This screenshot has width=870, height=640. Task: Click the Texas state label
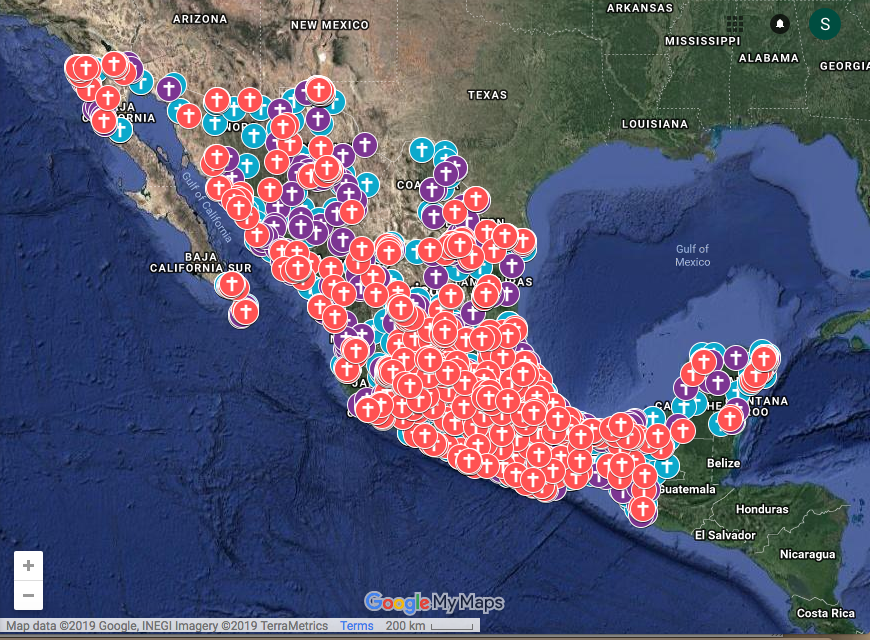[487, 95]
